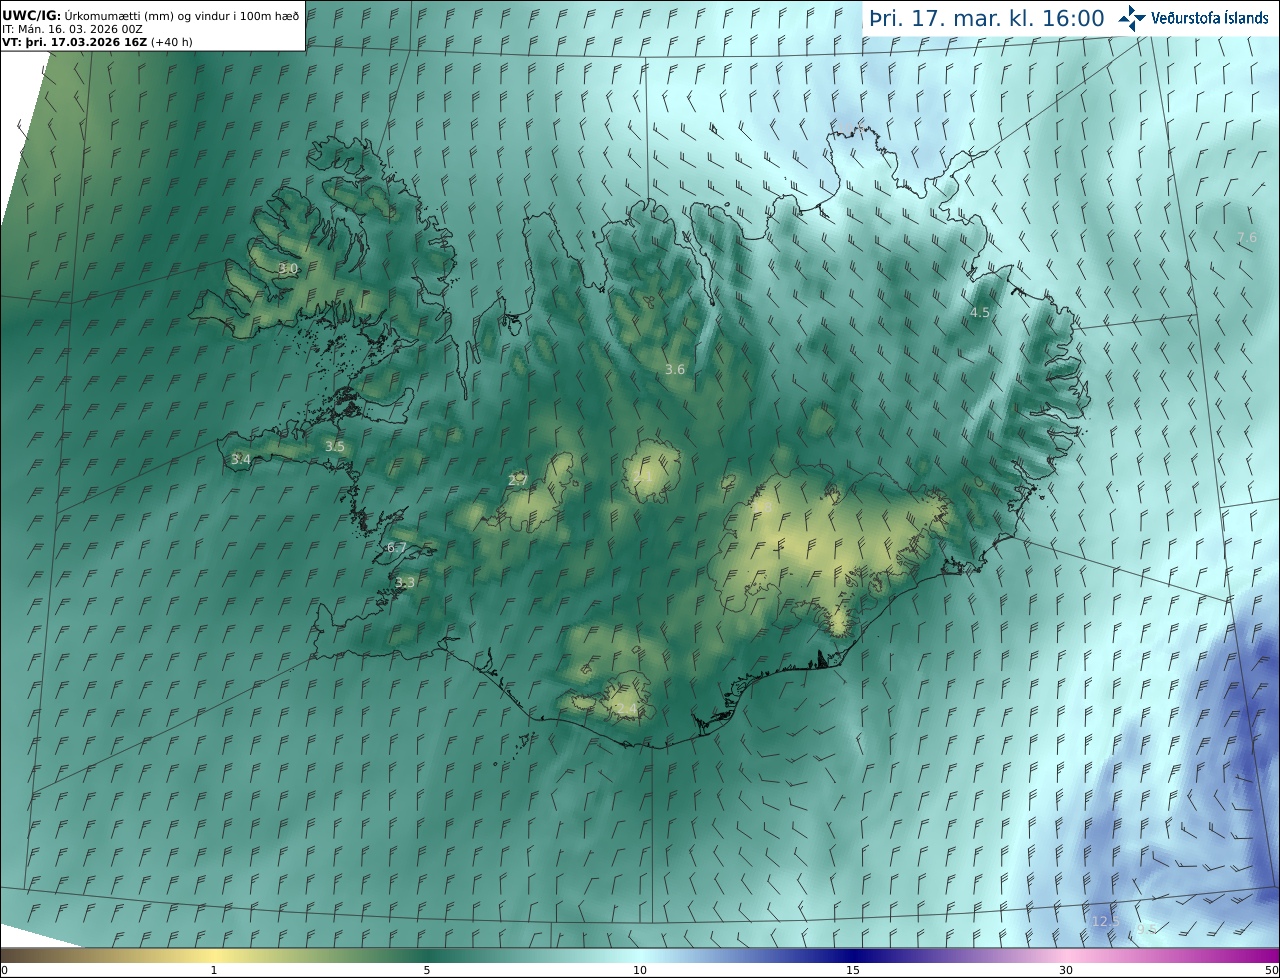
Task: Select the date label Þri. 17. mar. kl. 16:00
Action: tap(986, 18)
